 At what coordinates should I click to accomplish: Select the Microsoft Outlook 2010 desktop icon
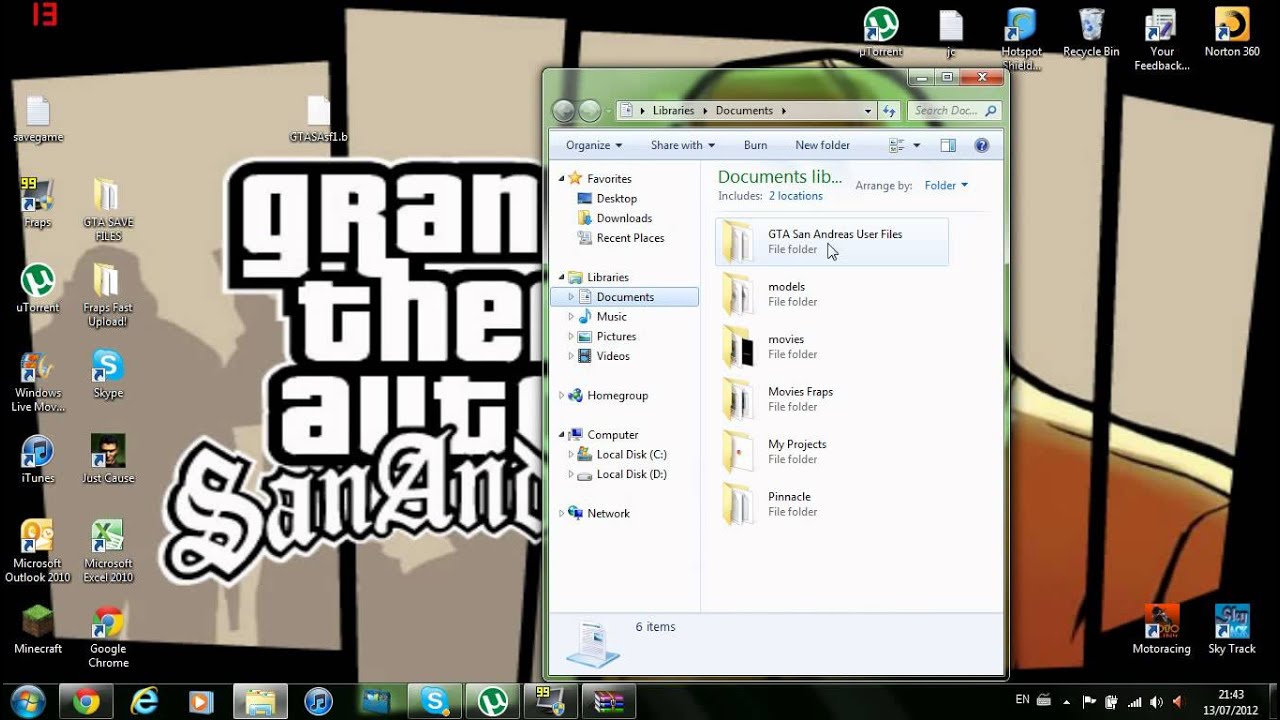tap(38, 551)
